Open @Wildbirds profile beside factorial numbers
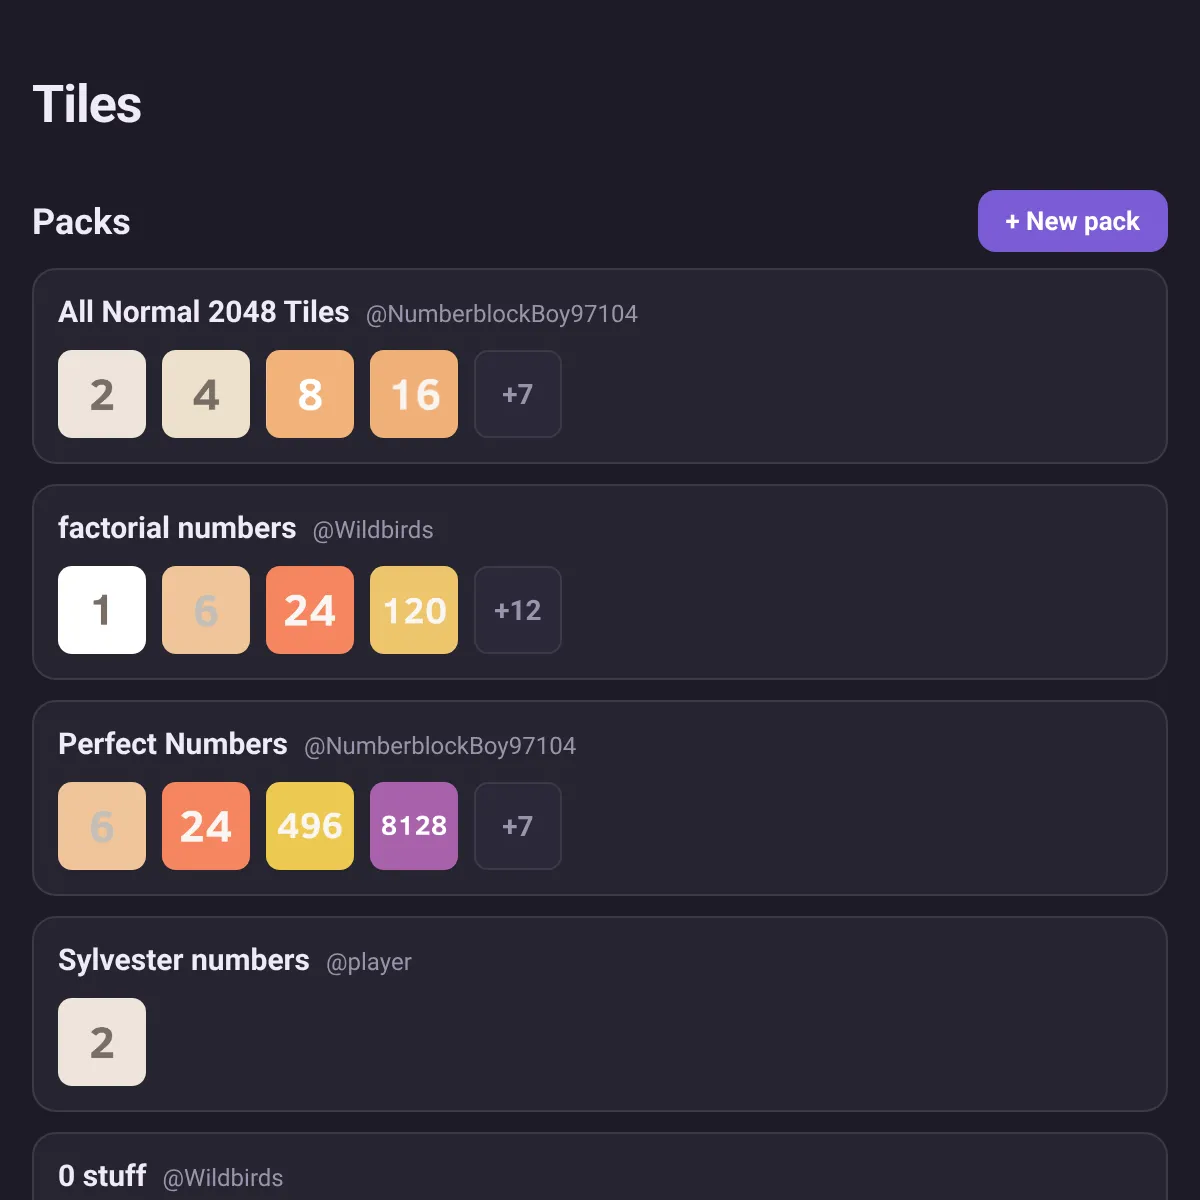The image size is (1200, 1200). click(373, 530)
